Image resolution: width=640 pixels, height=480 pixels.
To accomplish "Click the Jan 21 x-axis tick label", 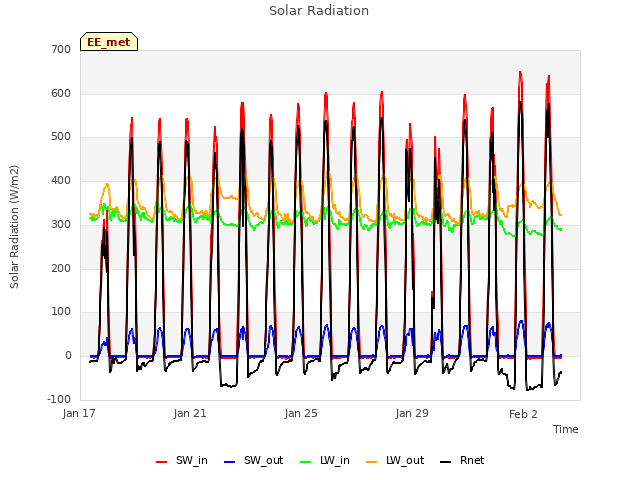I will click(190, 413).
